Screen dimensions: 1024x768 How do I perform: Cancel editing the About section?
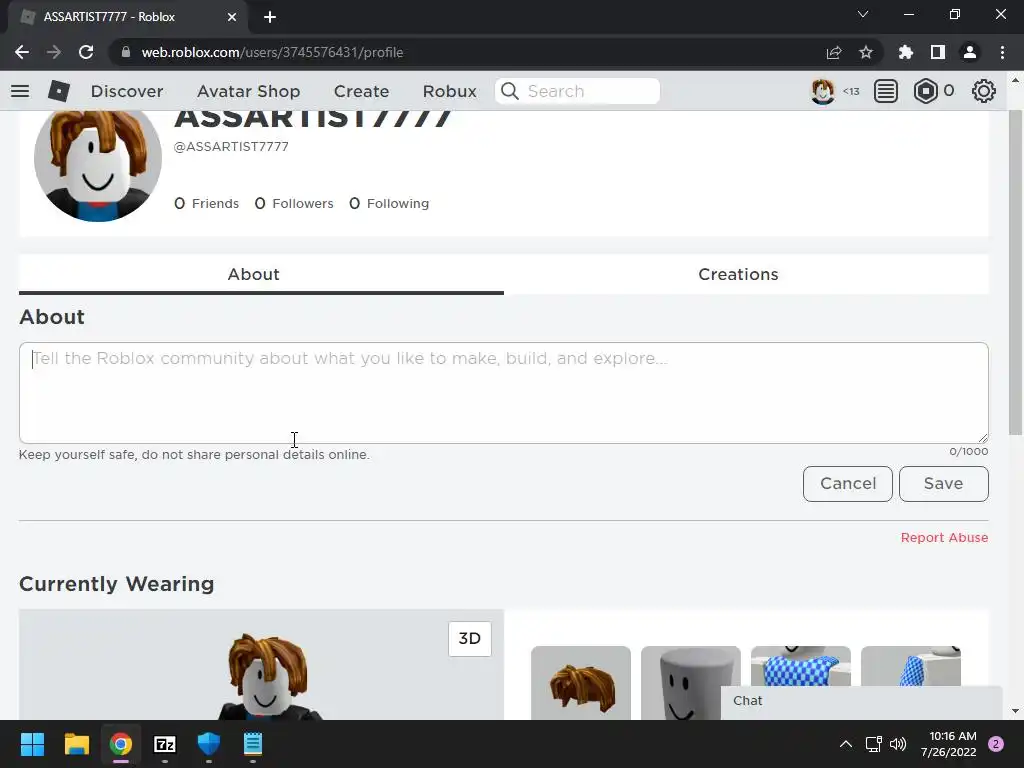(848, 484)
